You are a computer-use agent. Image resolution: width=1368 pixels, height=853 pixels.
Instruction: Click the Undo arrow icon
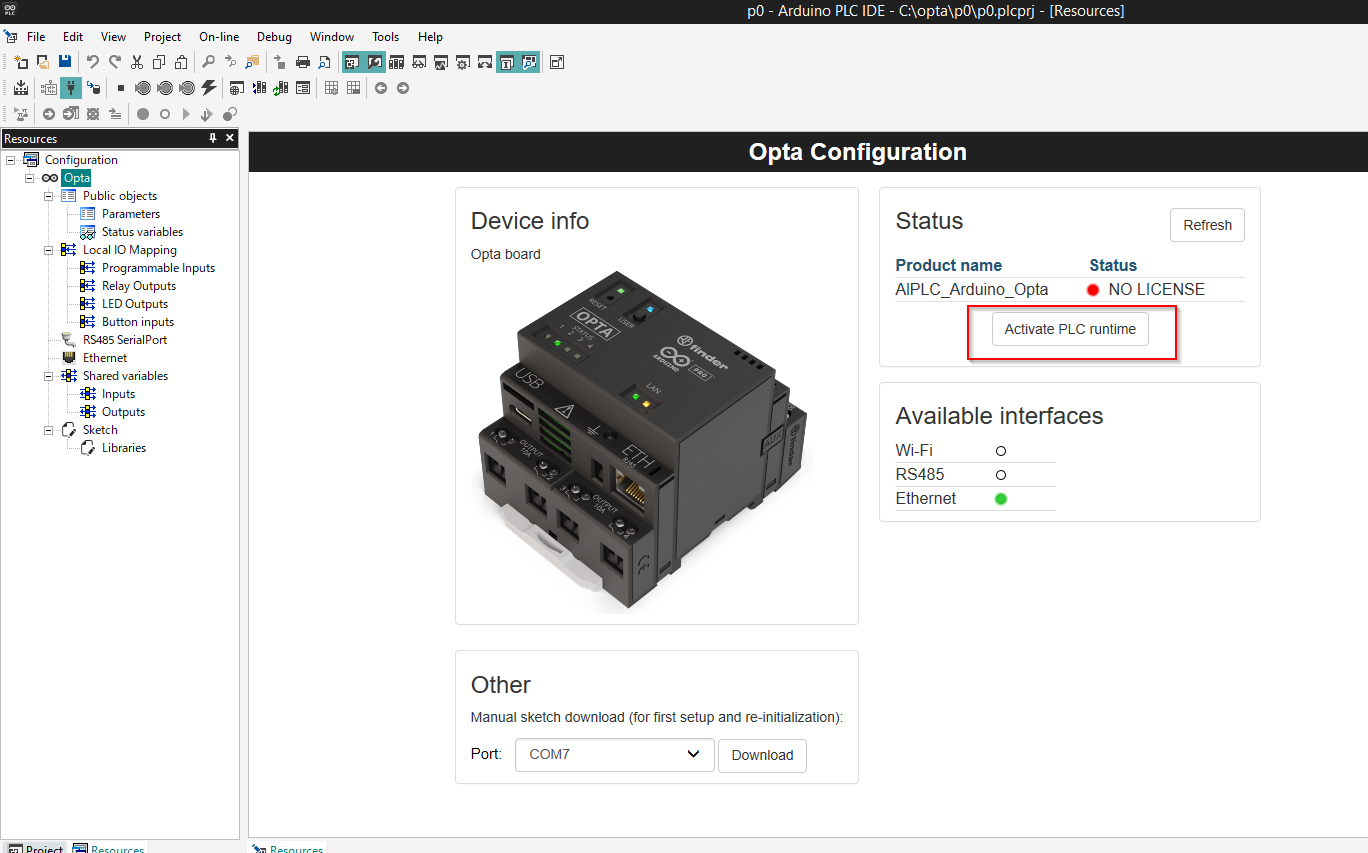(x=93, y=62)
